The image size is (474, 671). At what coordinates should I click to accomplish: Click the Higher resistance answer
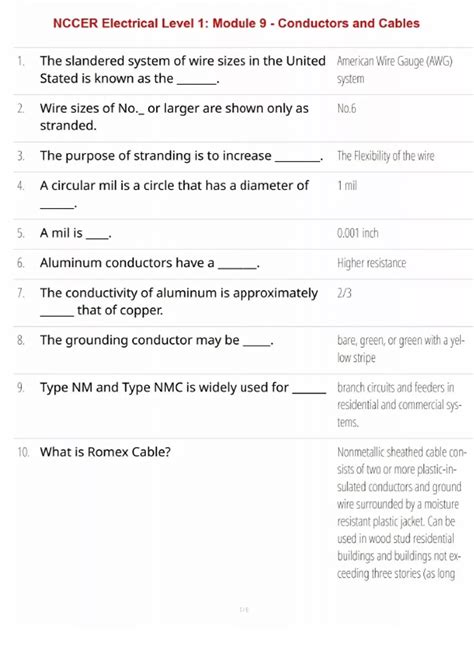[x=371, y=263]
